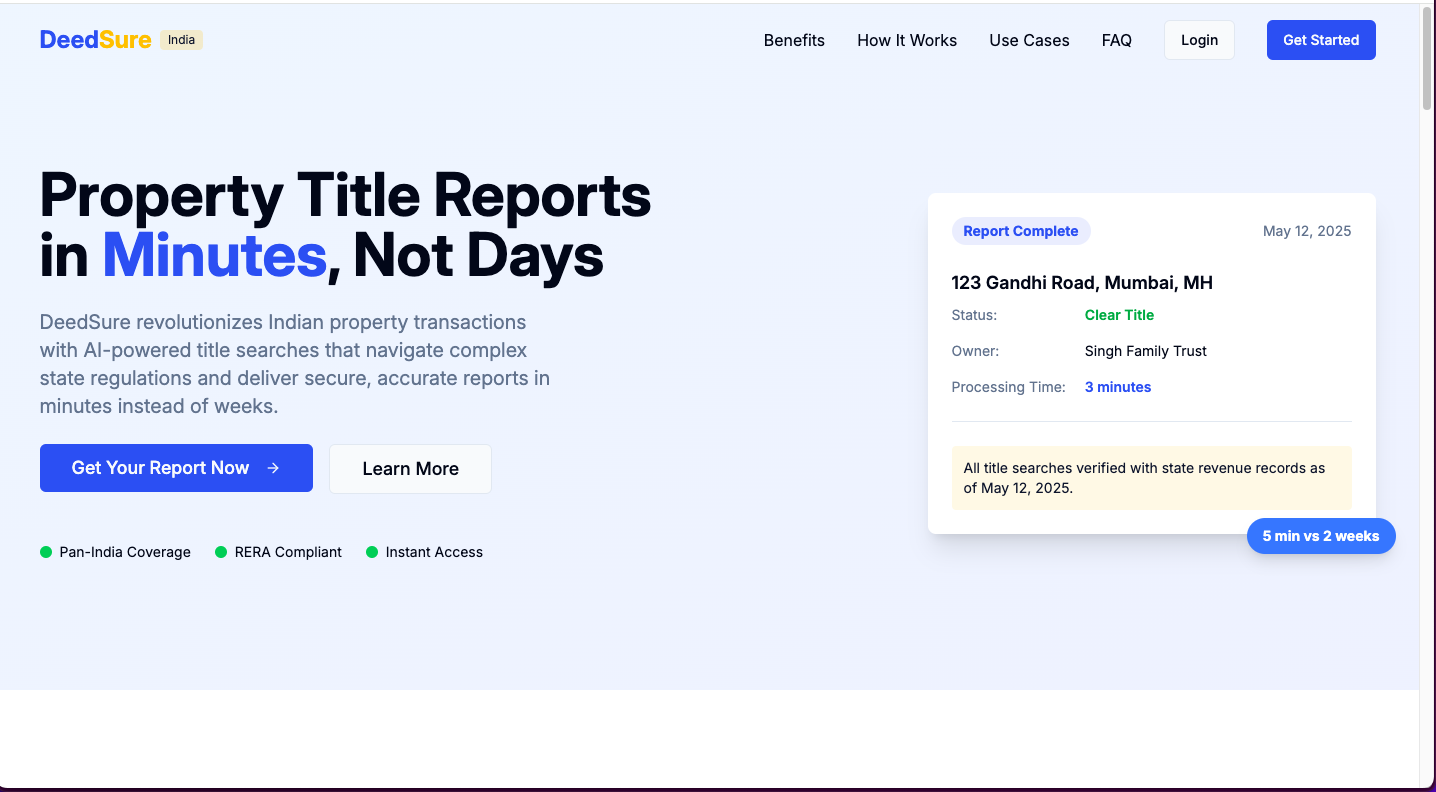Click the DeedSure logo
1436x792 pixels.
[96, 40]
